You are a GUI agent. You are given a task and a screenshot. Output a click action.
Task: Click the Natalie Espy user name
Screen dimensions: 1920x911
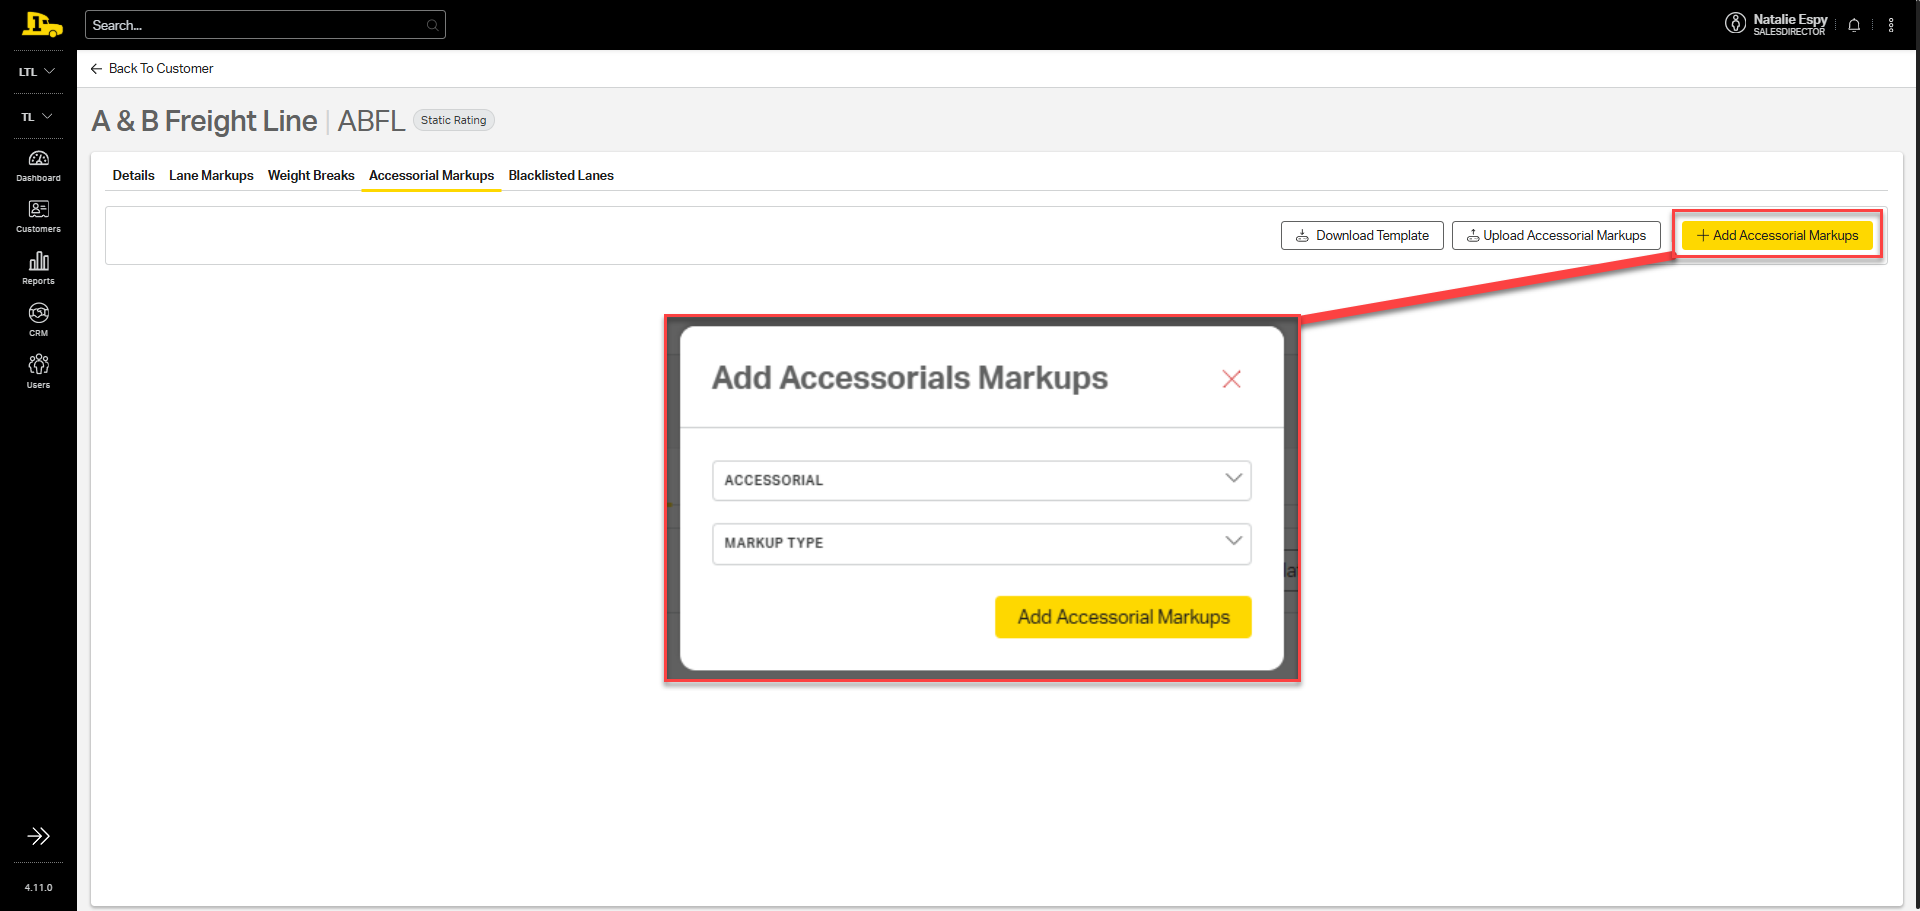click(1790, 19)
